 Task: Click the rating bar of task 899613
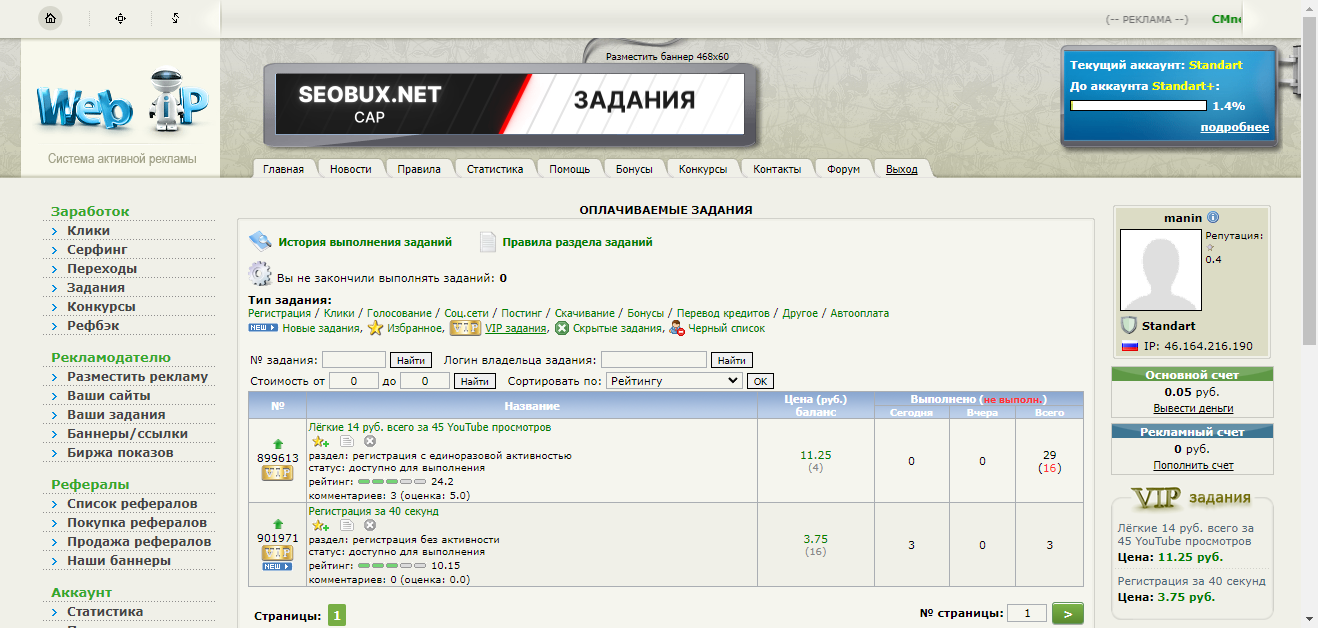coord(392,482)
